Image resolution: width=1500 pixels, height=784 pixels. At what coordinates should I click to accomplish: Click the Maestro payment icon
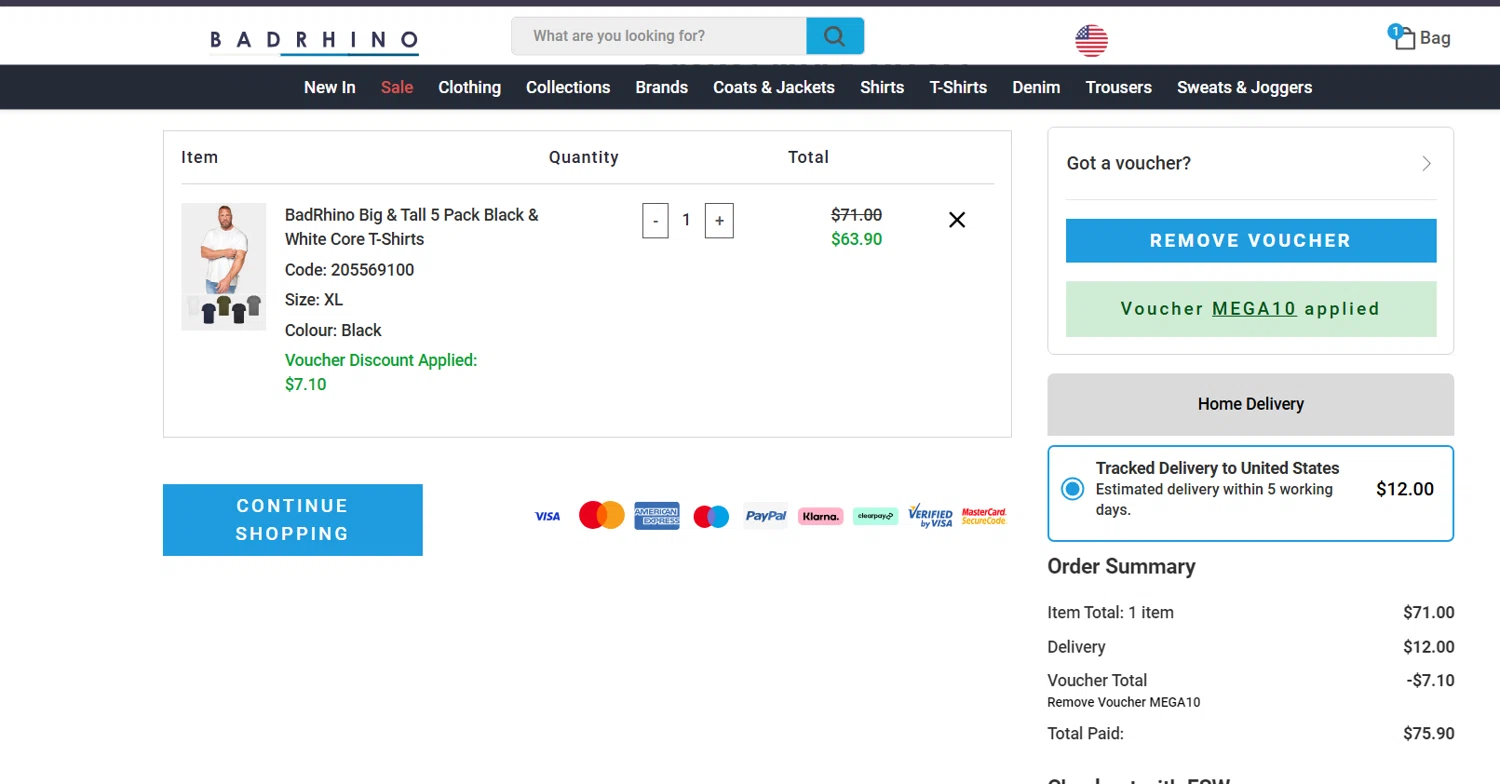pos(711,516)
